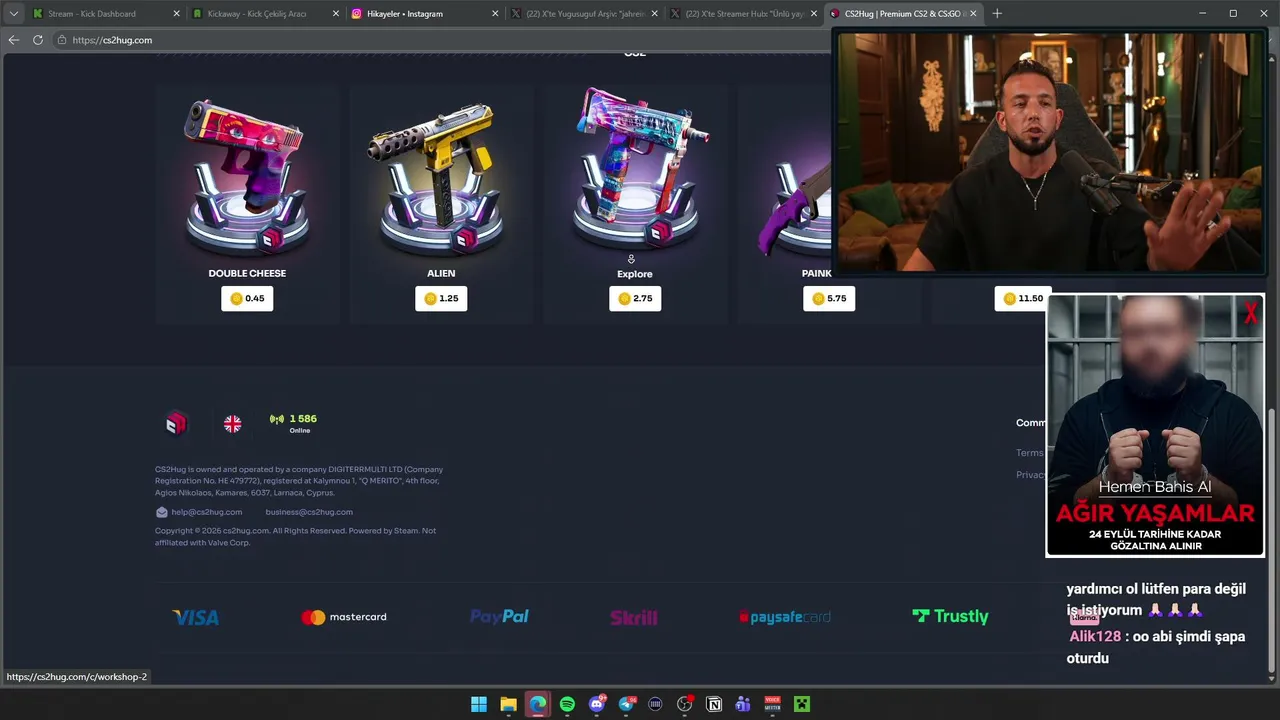The width and height of the screenshot is (1280, 720).
Task: Click the paysafecard payment logo
Action: [785, 617]
